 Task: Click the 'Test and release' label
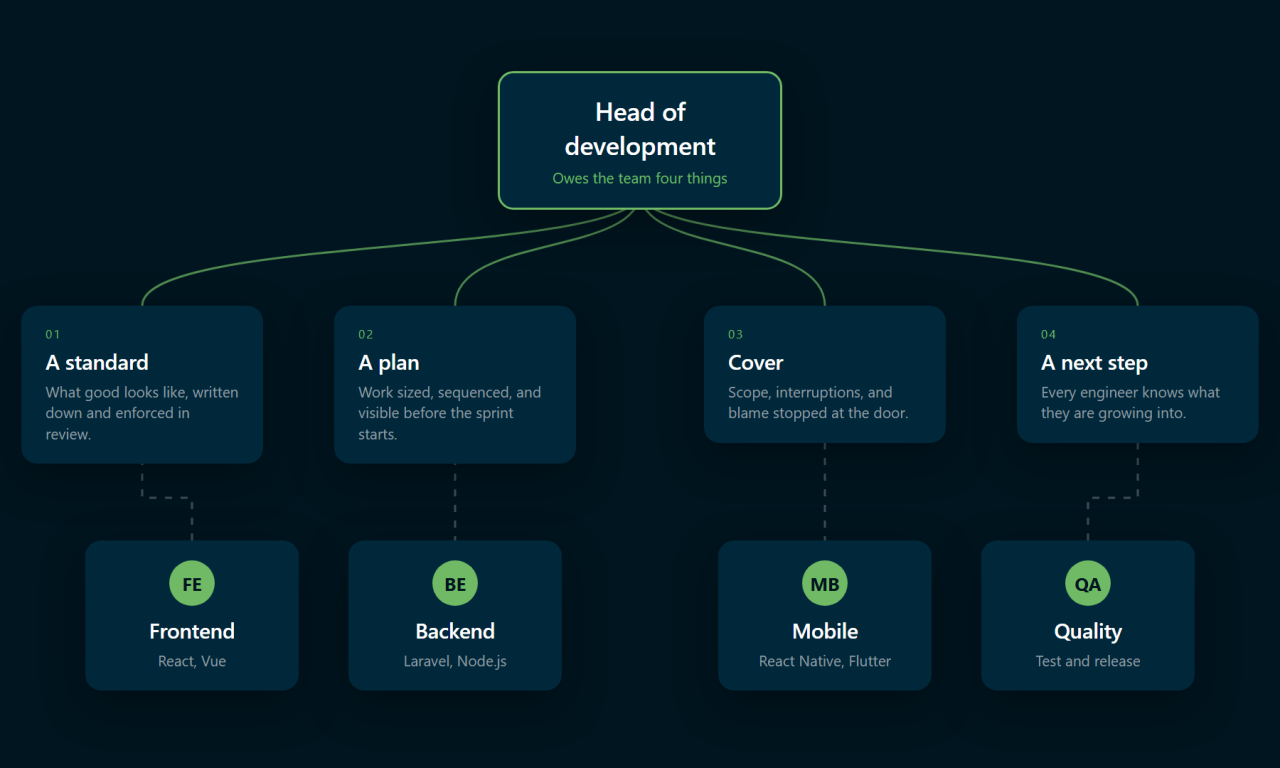point(1088,661)
